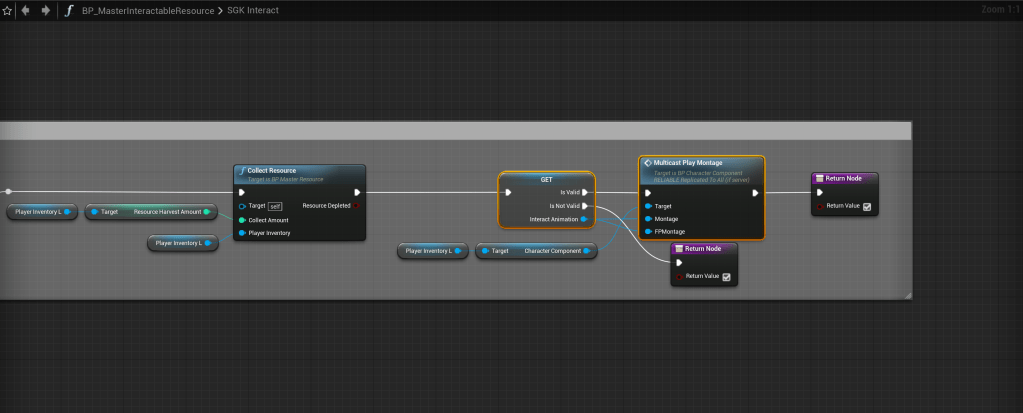Click the Collect Resource node title
Viewport: 1023px width, 413px height.
coord(272,171)
